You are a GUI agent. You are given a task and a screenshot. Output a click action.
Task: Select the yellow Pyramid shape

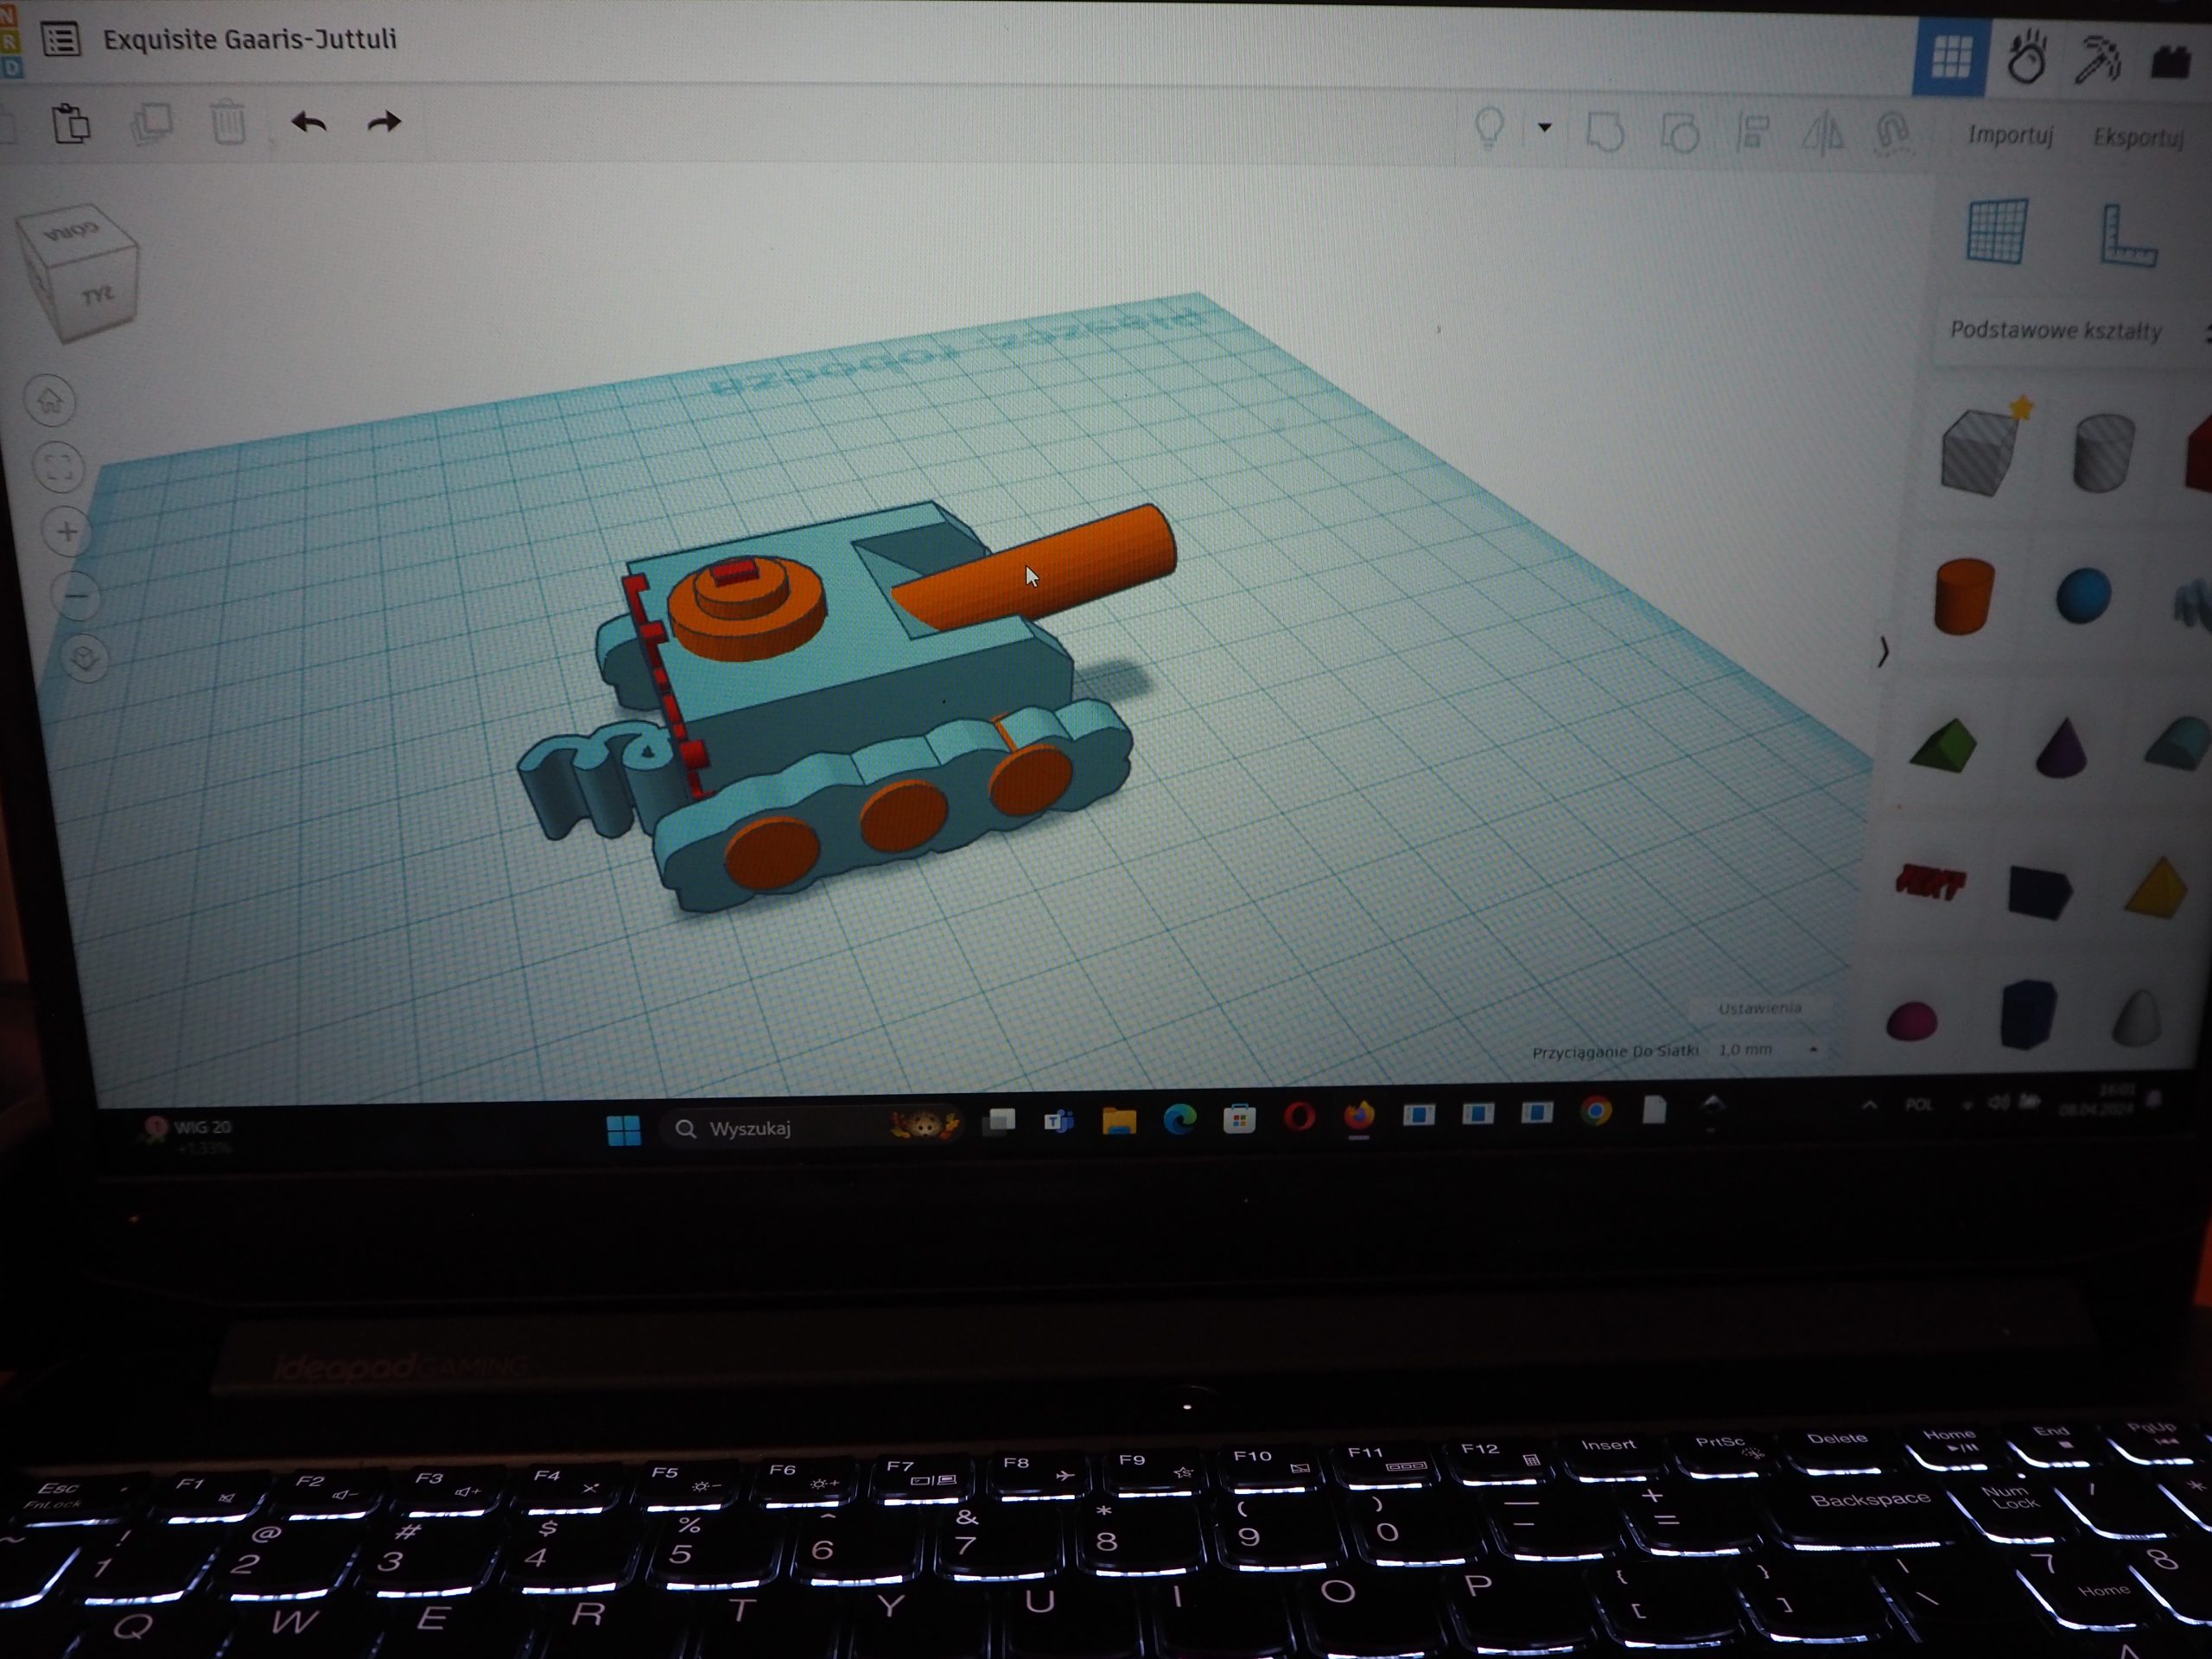coord(2158,887)
